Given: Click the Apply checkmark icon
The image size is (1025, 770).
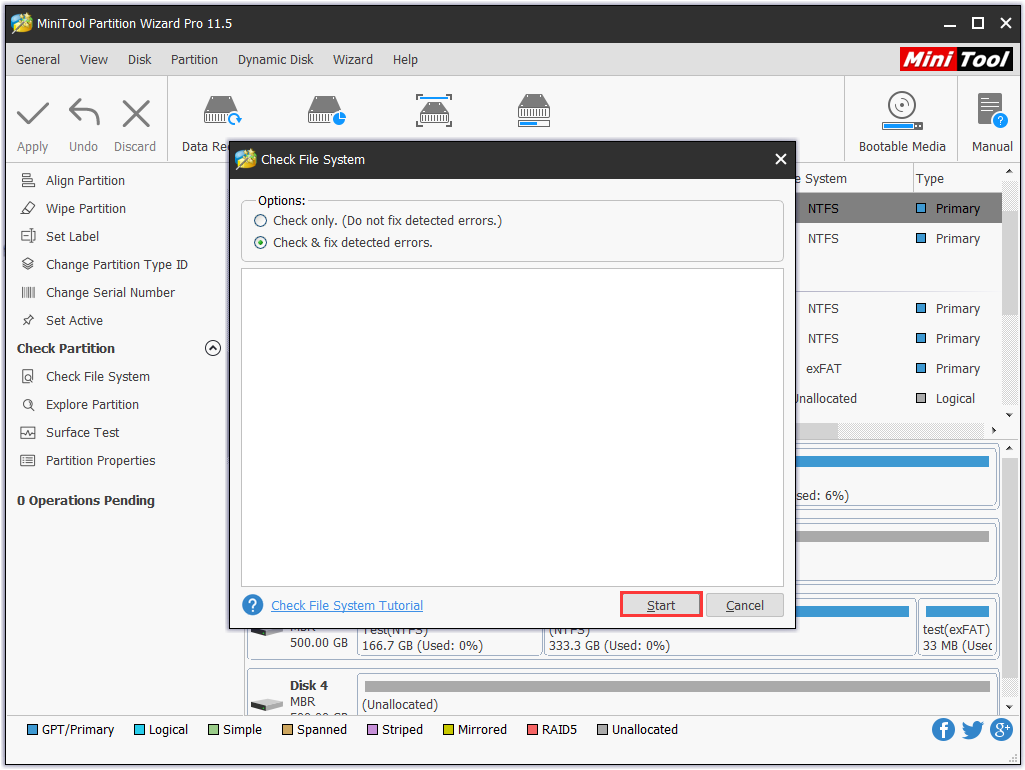Looking at the screenshot, I should coord(33,113).
